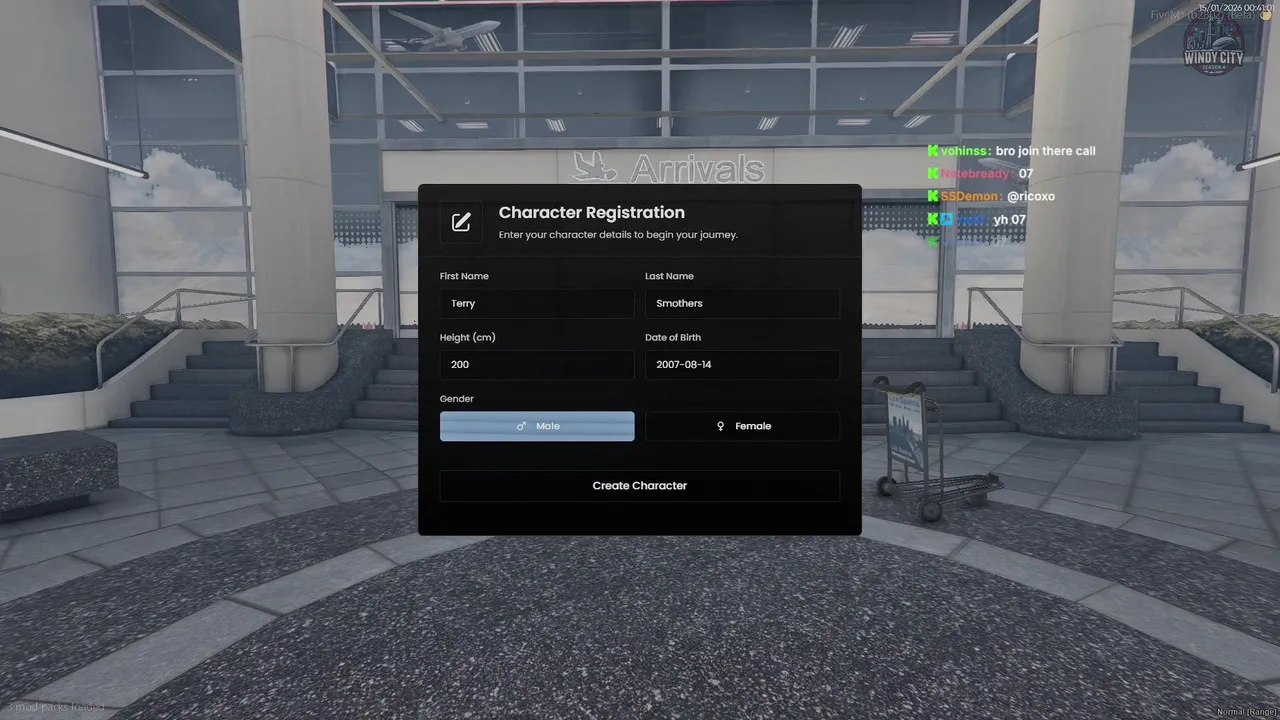Click the Date of Birth label
This screenshot has height=720, width=1280.
[673, 338]
